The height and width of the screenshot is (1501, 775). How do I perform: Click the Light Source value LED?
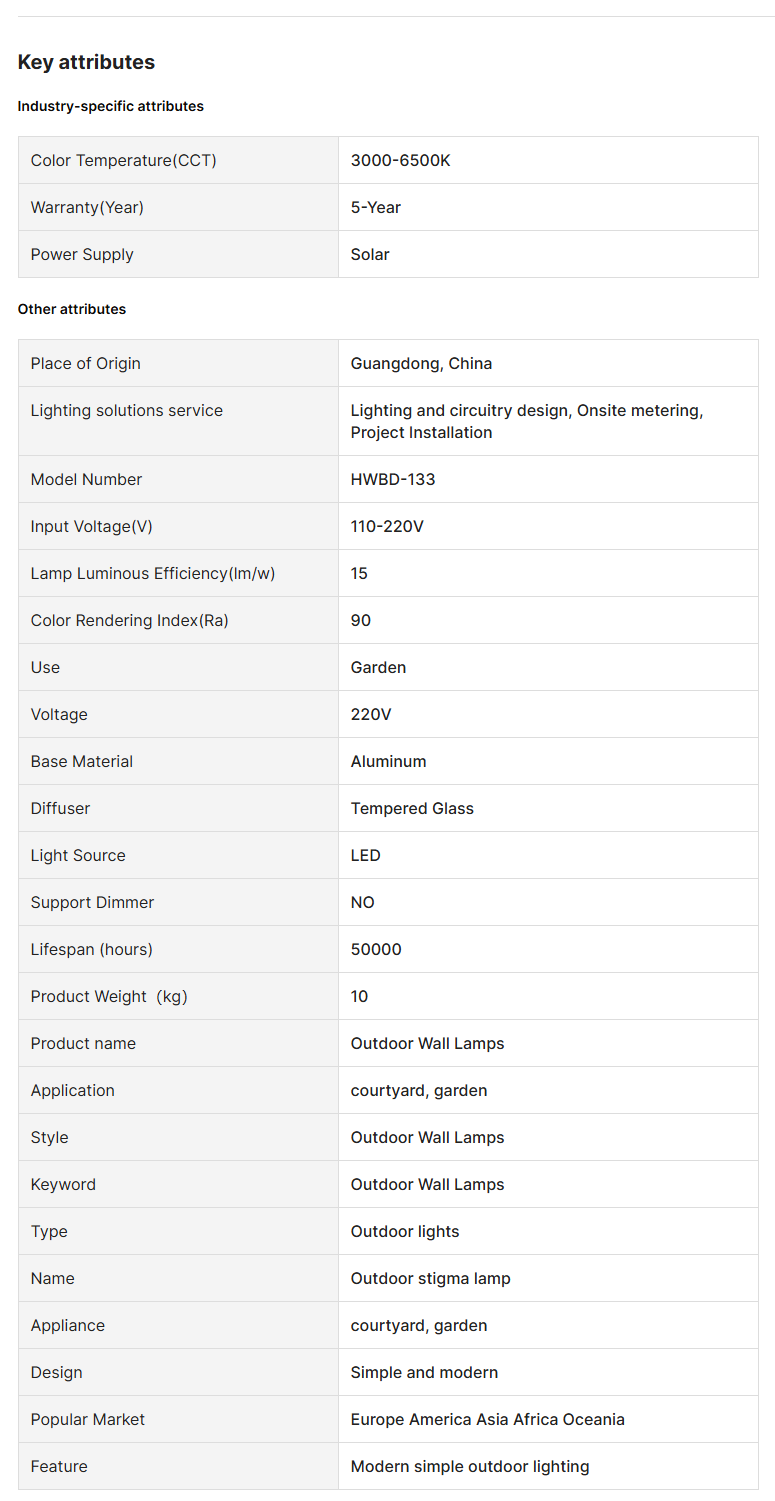pyautogui.click(x=365, y=855)
